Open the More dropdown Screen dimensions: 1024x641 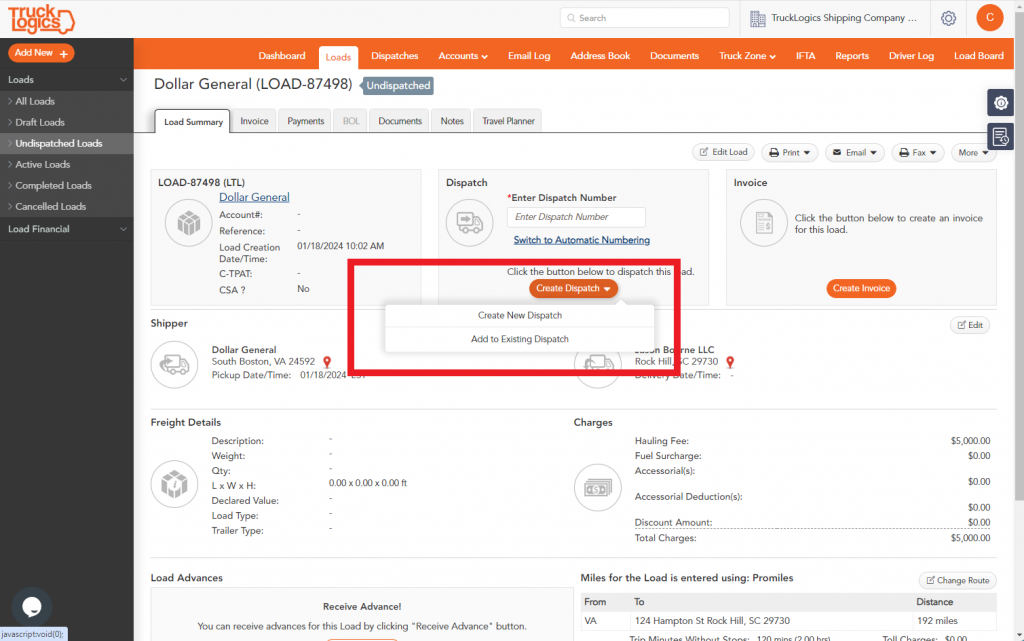tap(973, 153)
